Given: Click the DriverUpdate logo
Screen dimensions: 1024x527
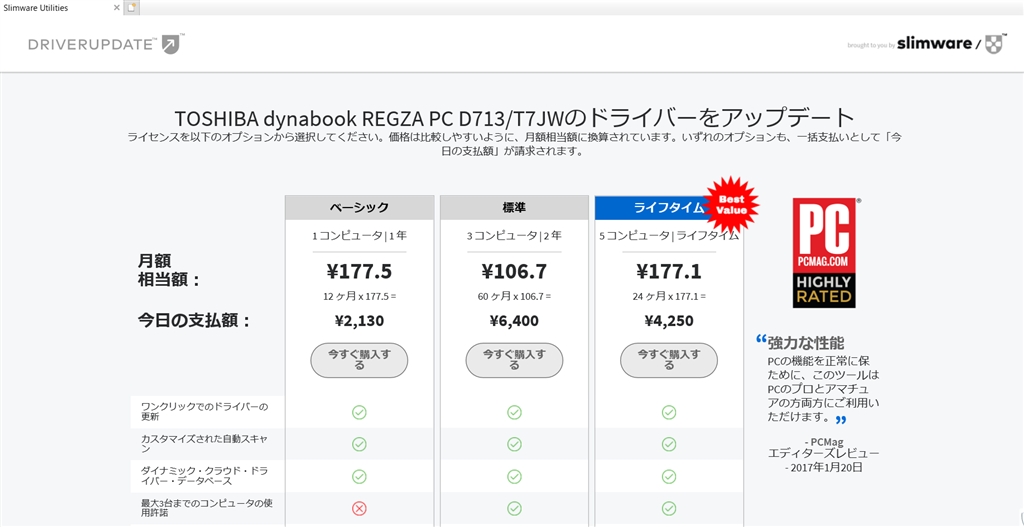Looking at the screenshot, I should (106, 44).
